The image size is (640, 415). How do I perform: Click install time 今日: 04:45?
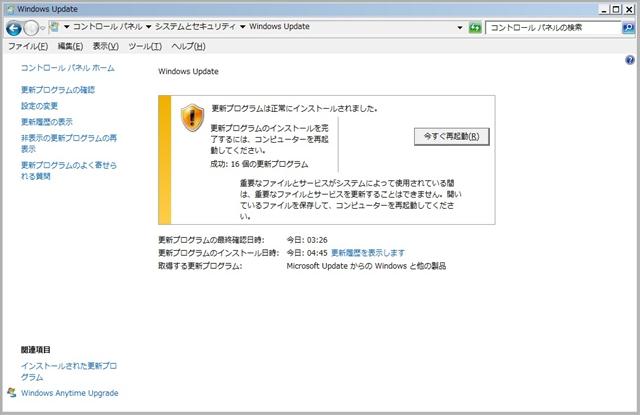[x=307, y=253]
